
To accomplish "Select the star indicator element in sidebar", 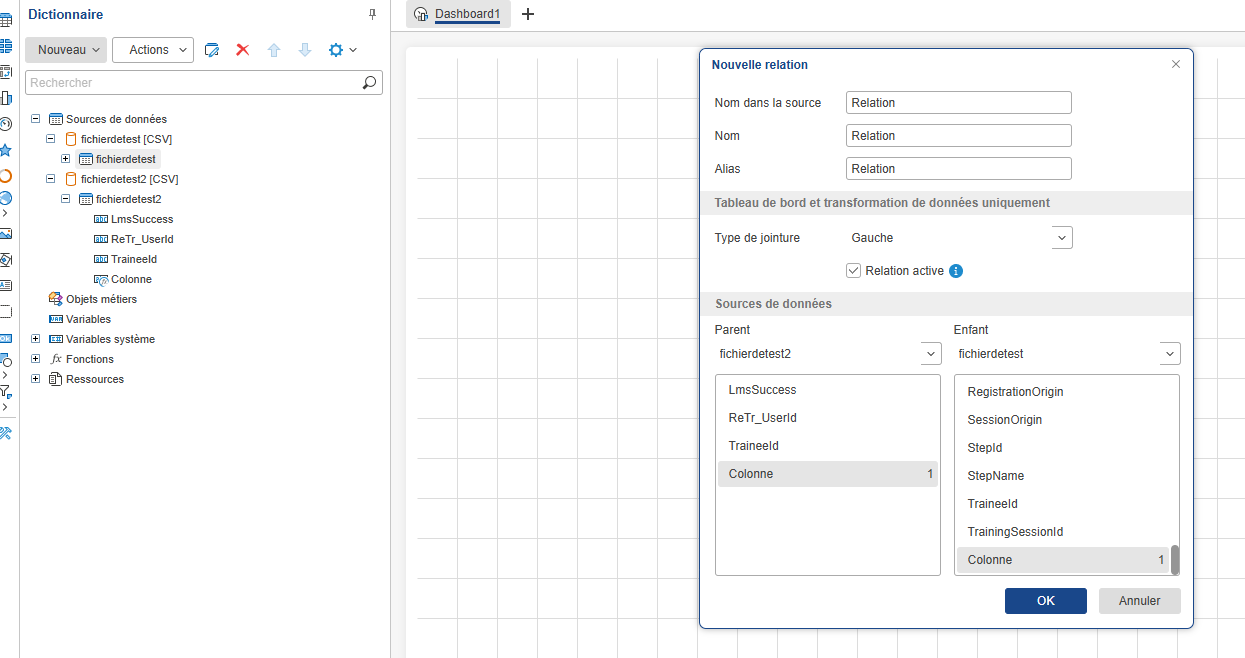I will tap(5, 150).
